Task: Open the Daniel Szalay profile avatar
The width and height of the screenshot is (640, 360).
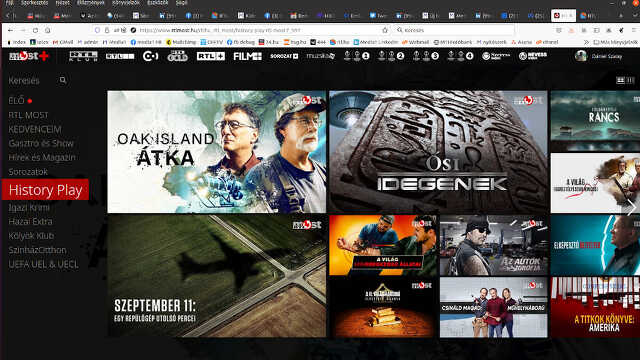Action: [580, 56]
